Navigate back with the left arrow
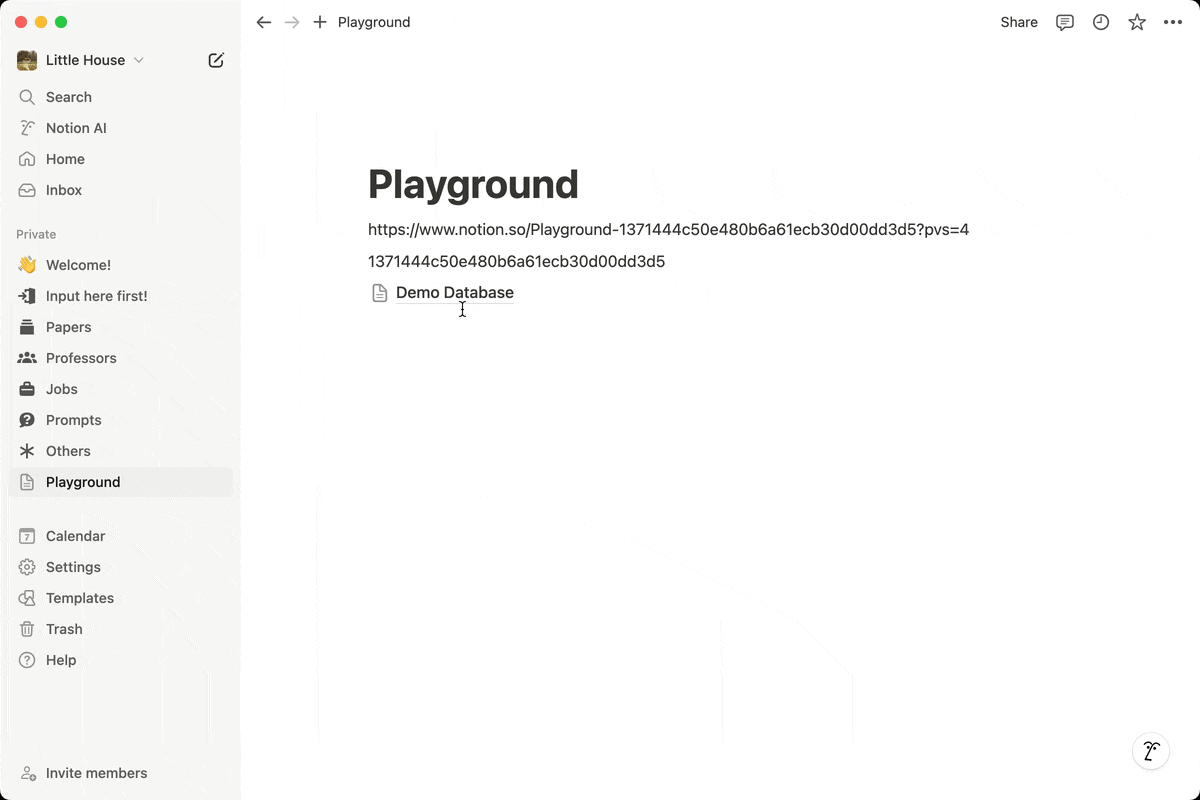Screen dimensions: 1200x800 263,22
